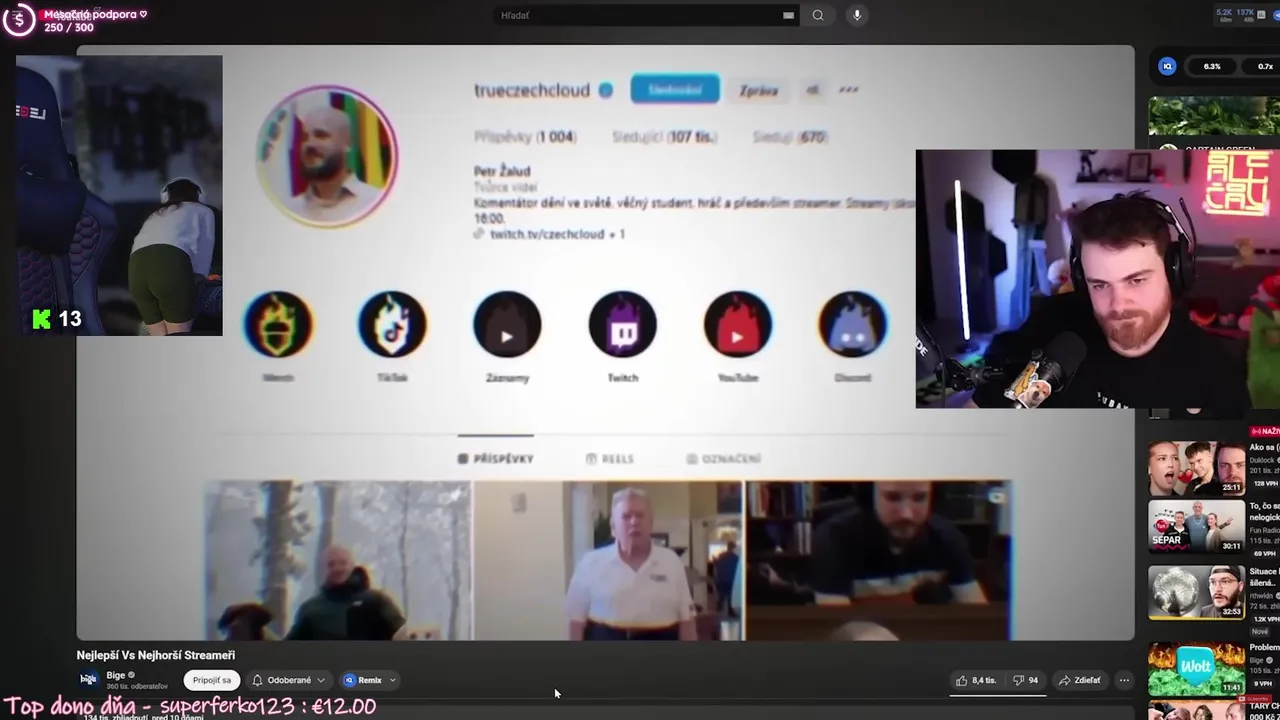Click the top-left chair camera overlay
1280x720 pixels.
click(119, 195)
